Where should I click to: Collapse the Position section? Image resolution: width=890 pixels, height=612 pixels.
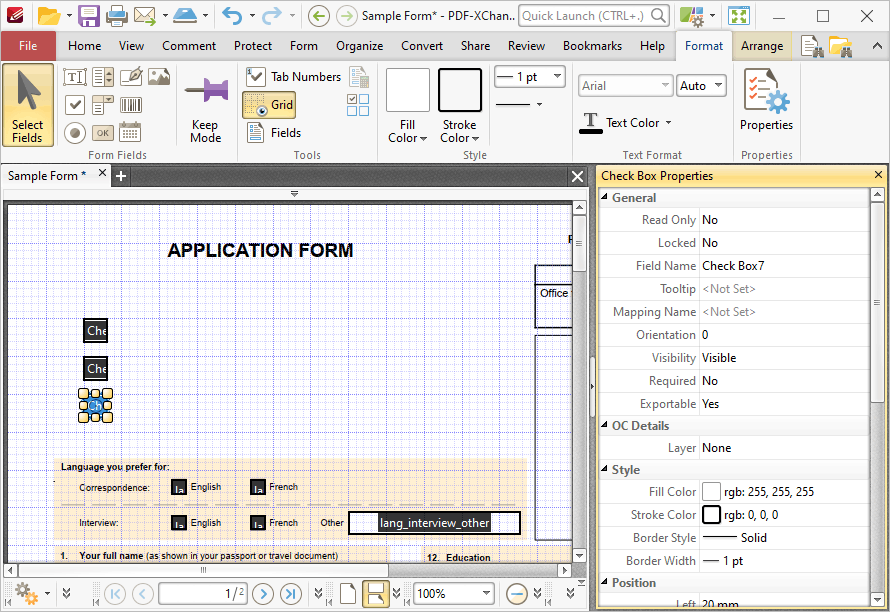click(604, 582)
